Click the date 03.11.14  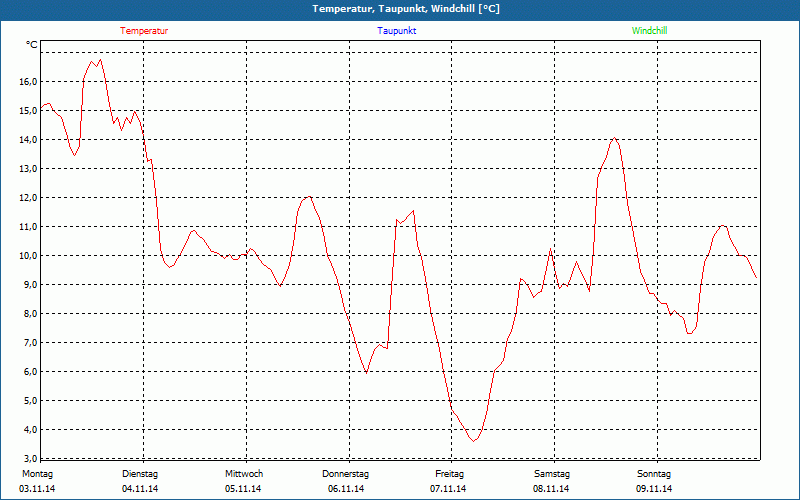pos(37,489)
